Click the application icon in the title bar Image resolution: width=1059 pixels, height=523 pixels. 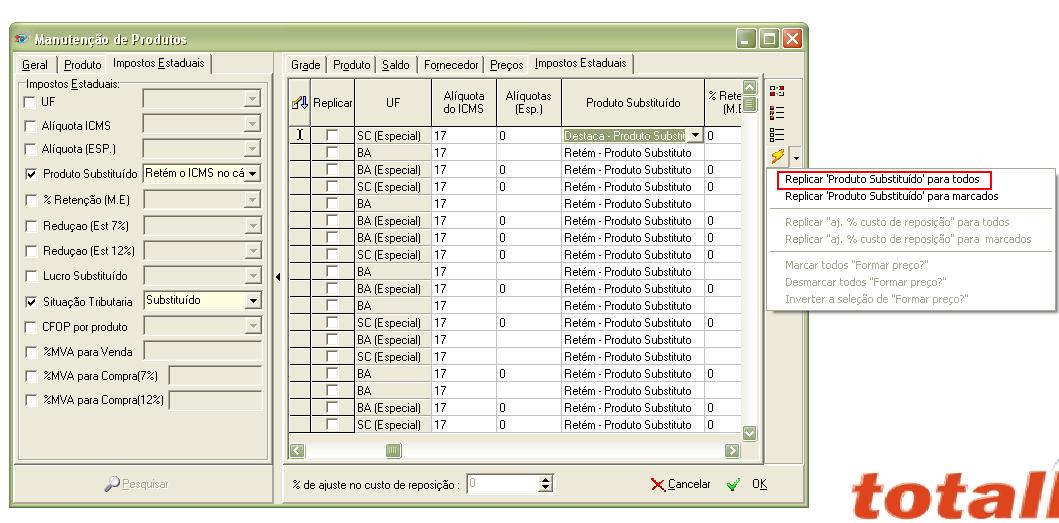22,39
